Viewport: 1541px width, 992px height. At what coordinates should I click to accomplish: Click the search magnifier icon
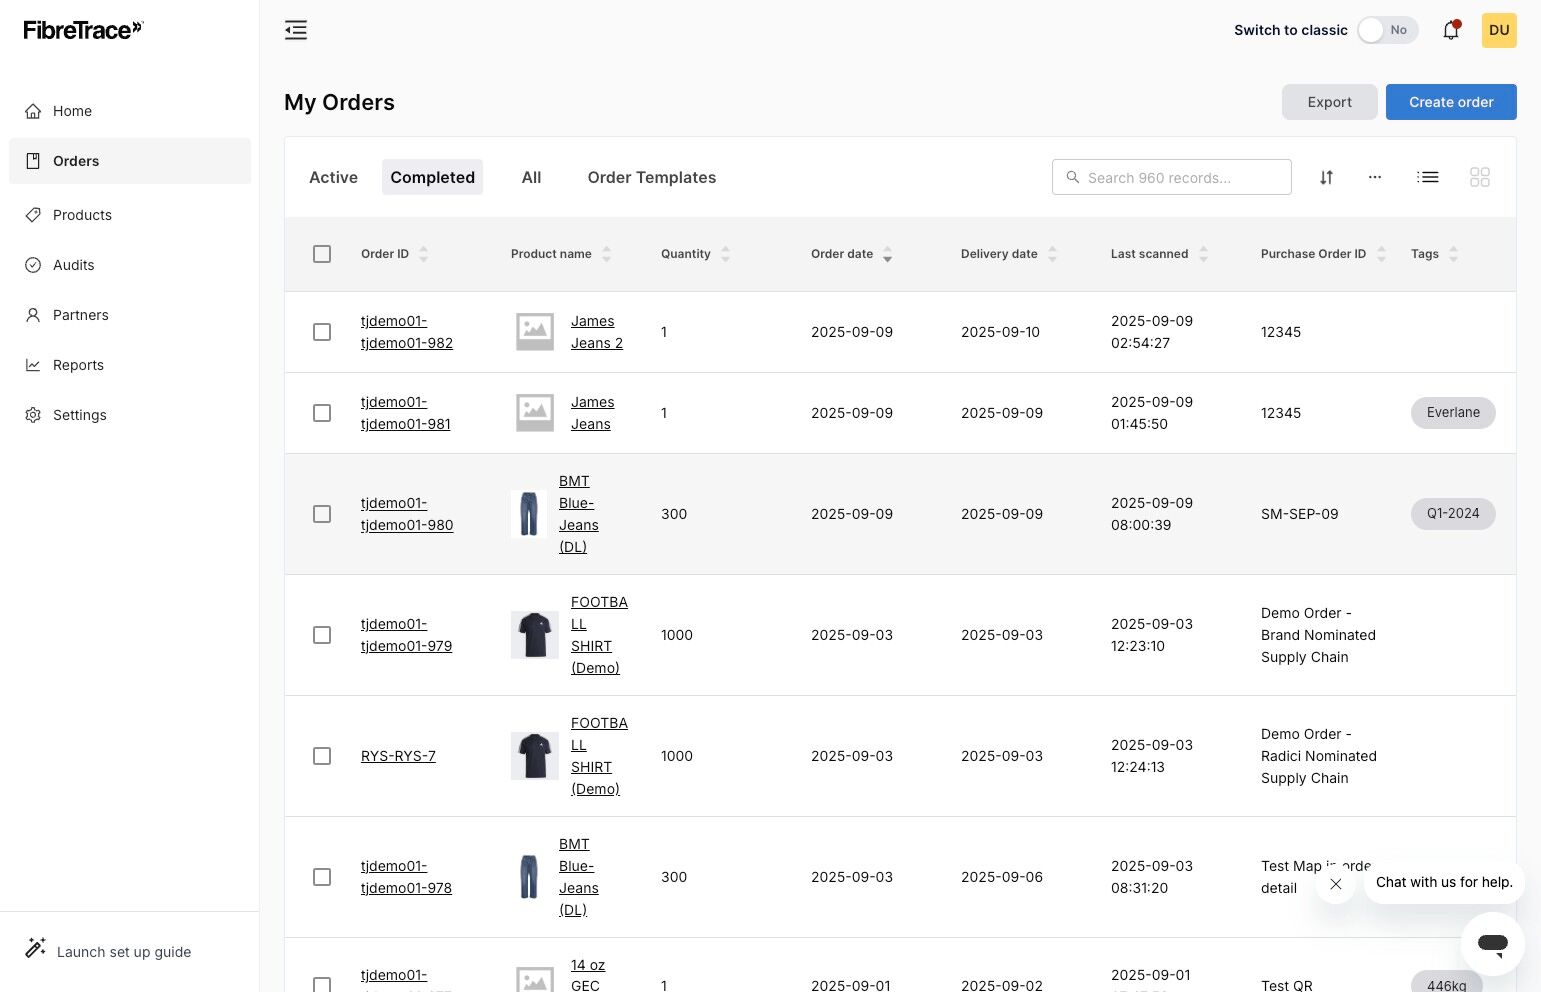(1073, 177)
